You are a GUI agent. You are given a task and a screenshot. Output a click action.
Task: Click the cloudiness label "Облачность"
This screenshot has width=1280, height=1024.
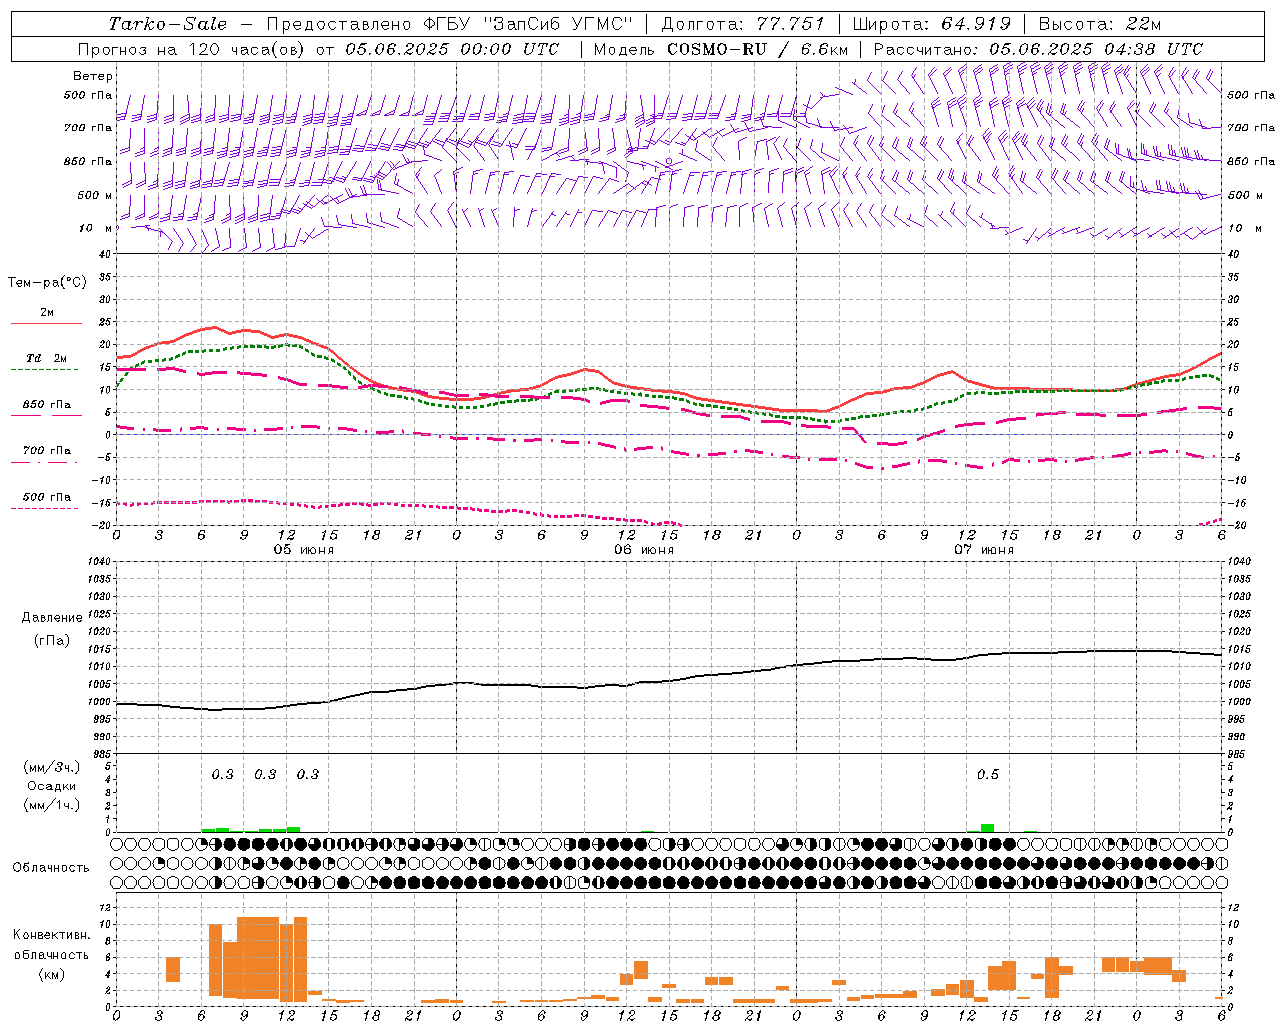[51, 868]
